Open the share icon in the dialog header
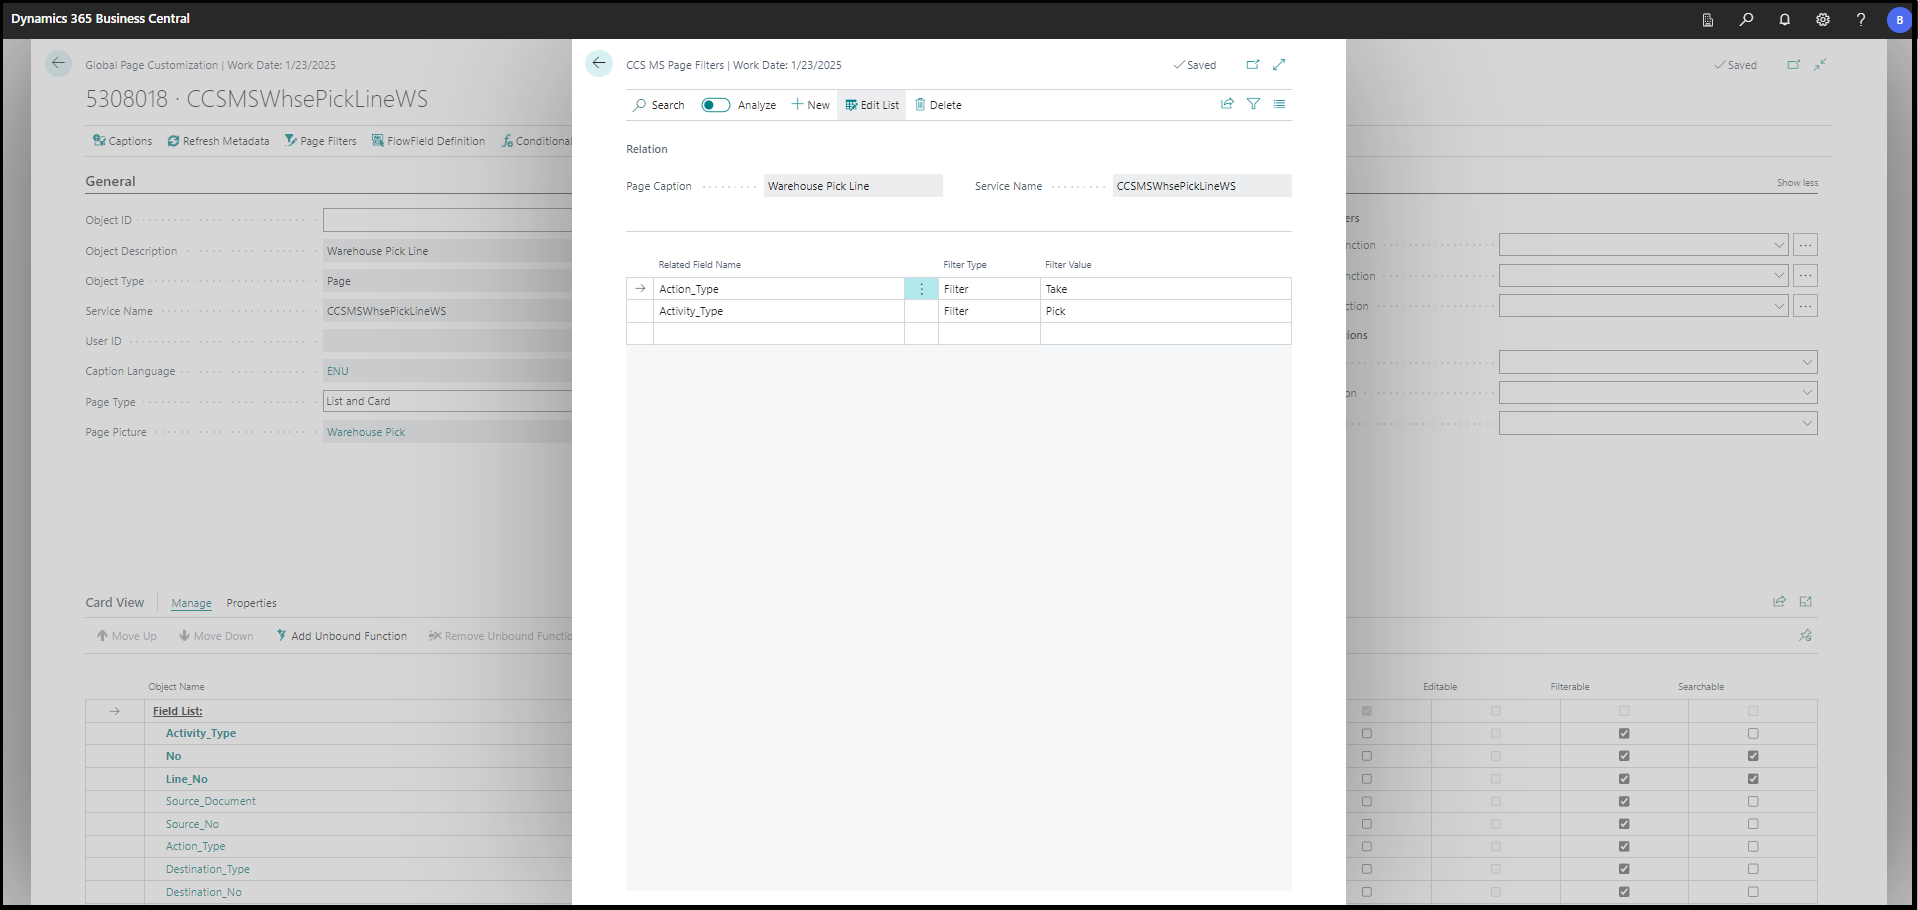 1227,103
